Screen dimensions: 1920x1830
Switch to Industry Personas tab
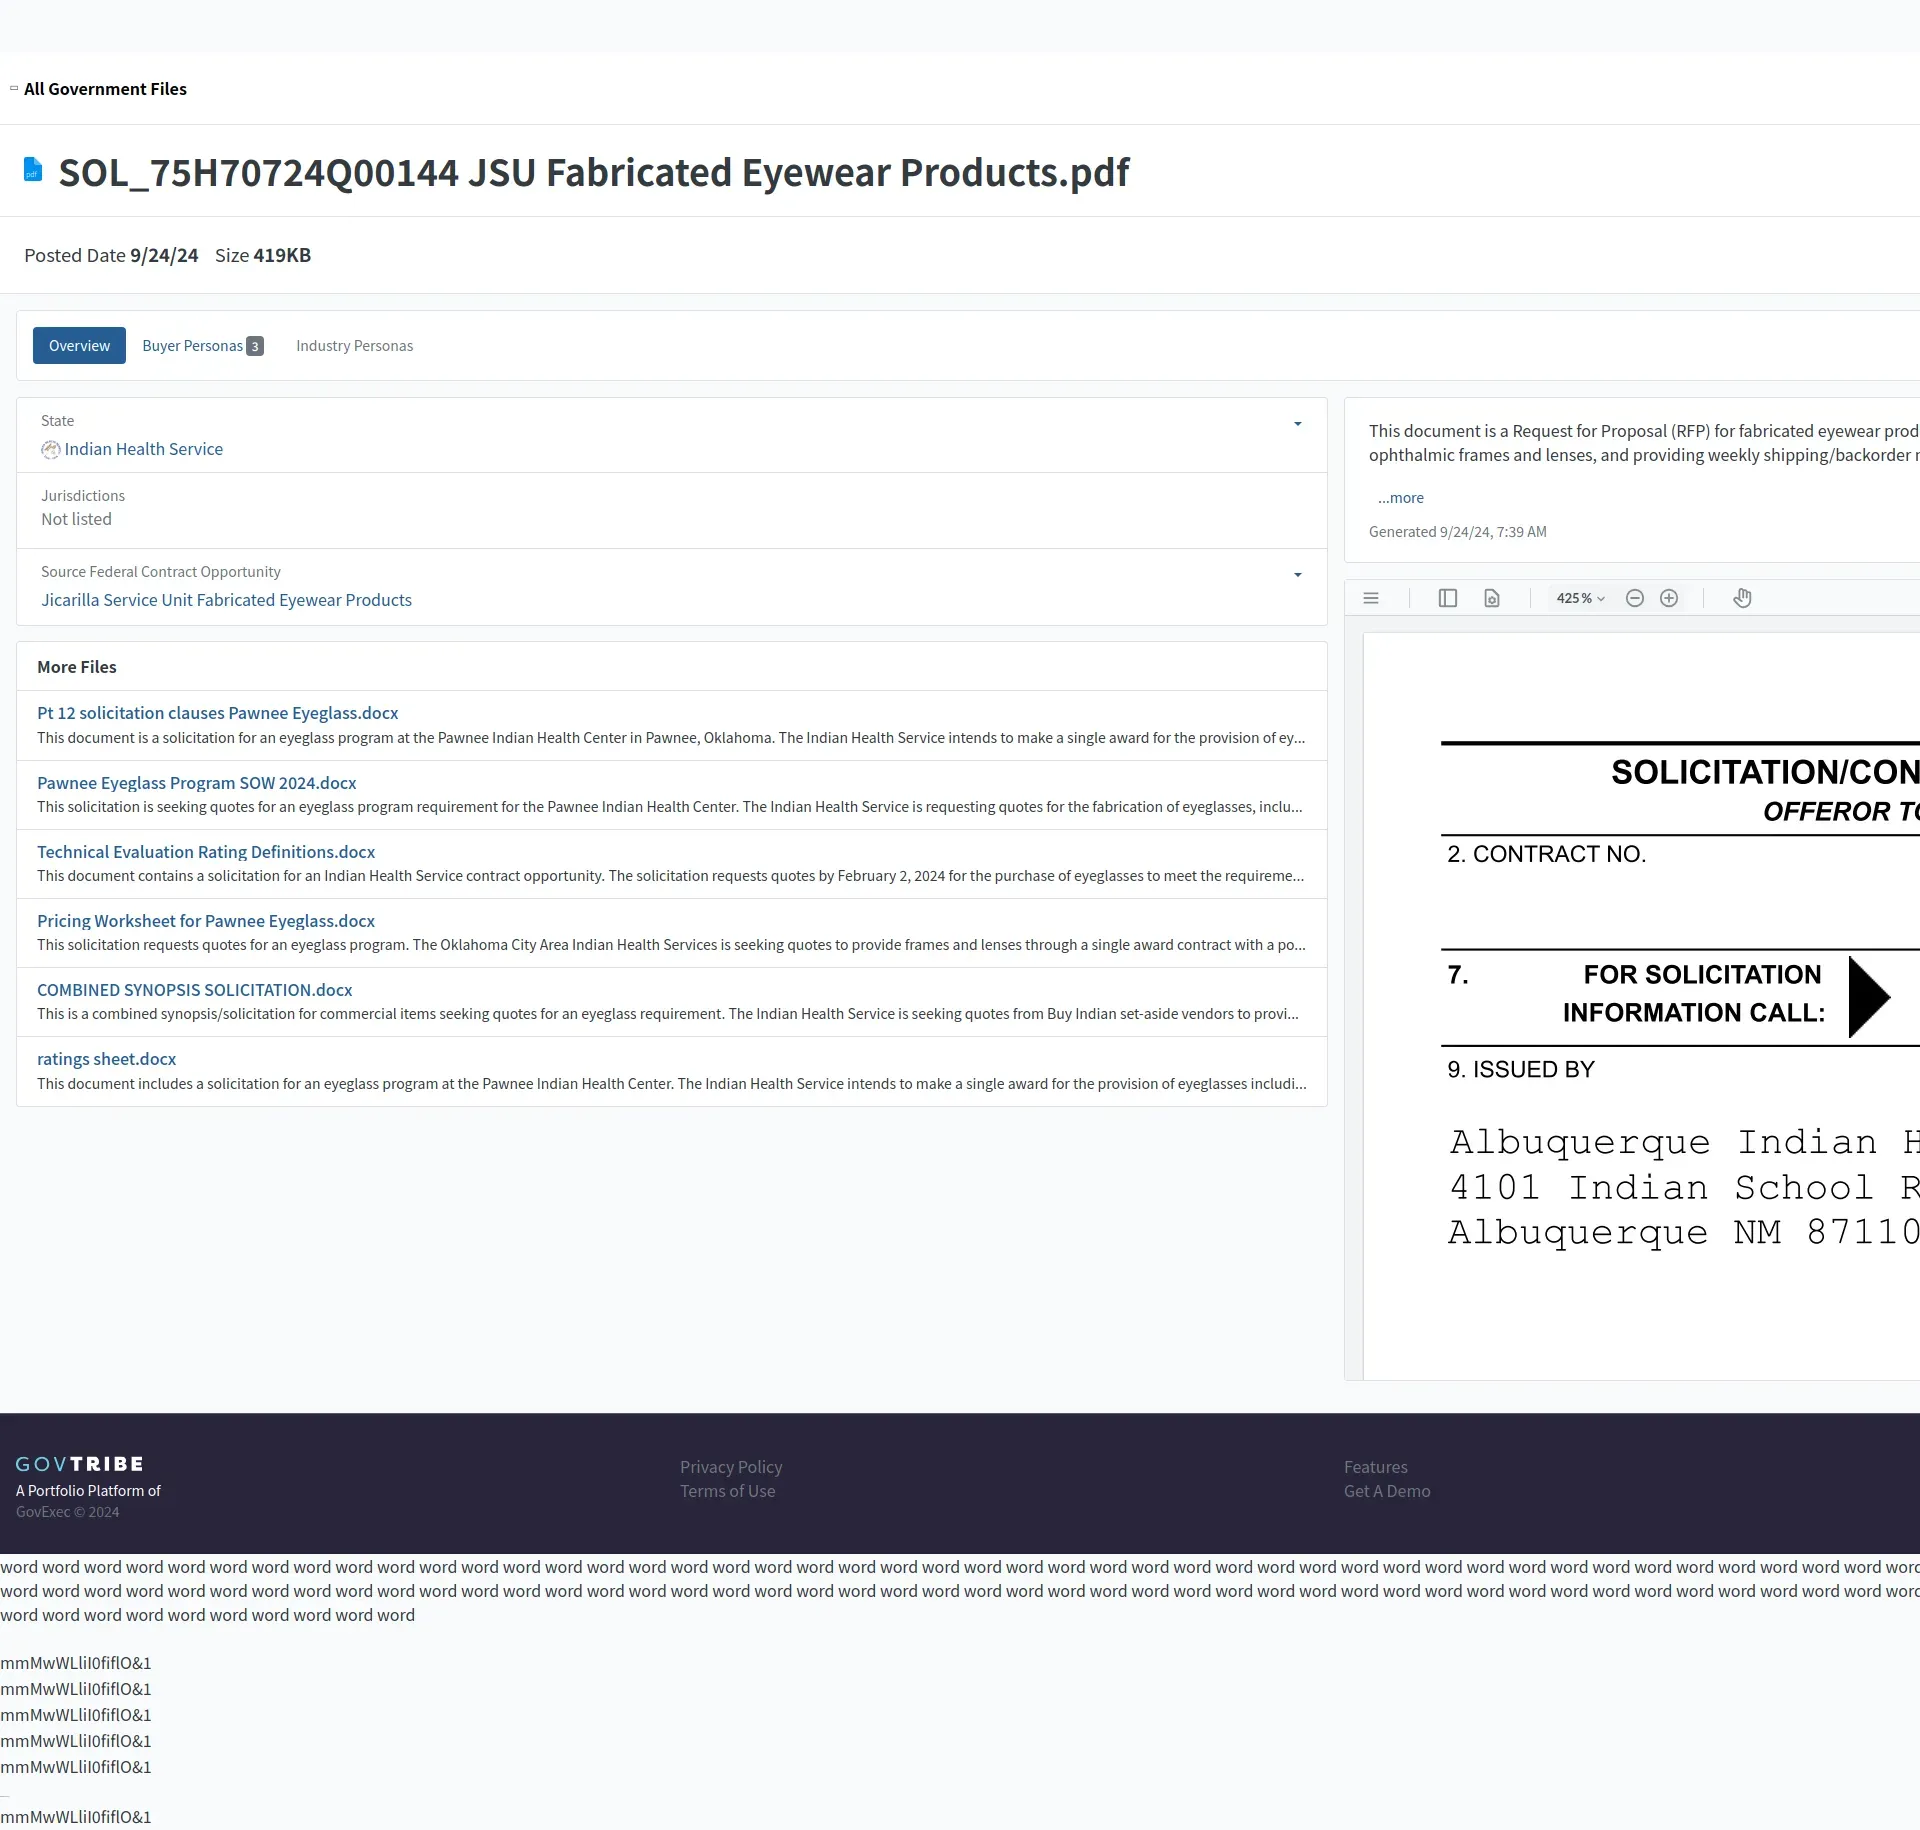click(354, 346)
